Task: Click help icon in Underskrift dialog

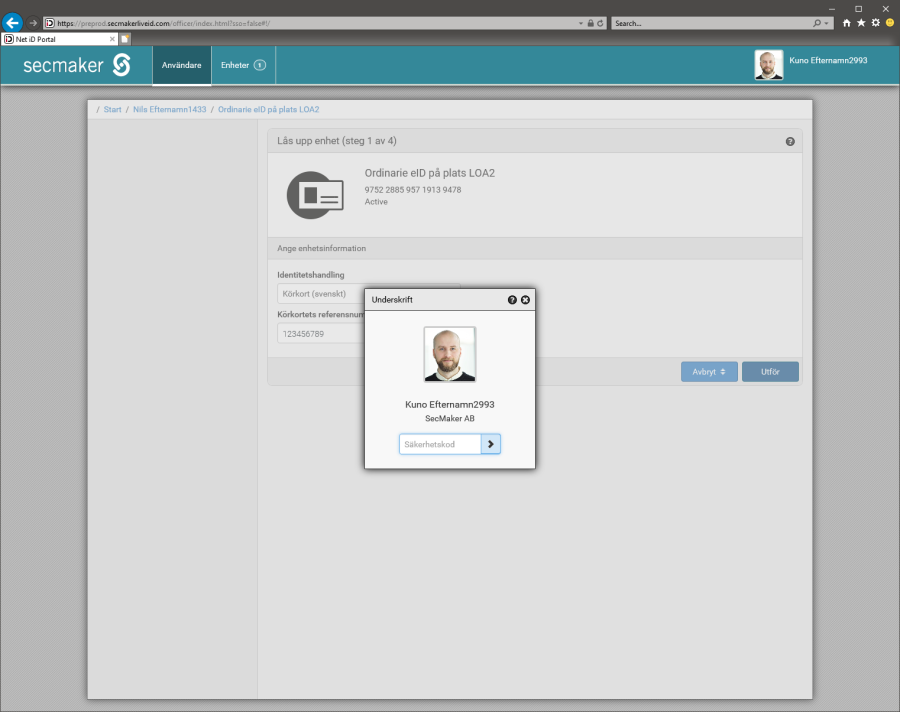Action: [512, 300]
